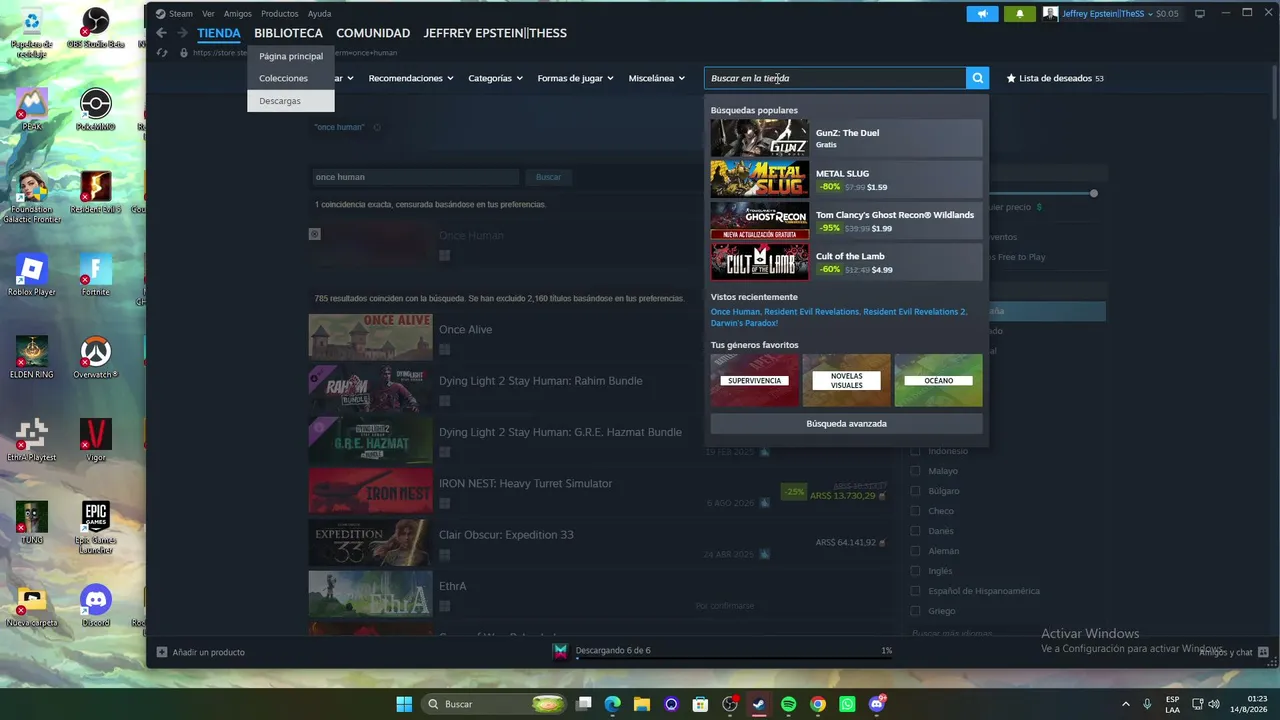This screenshot has width=1280, height=720.
Task: Select the PokeMMO desktop icon
Action: click(x=95, y=109)
